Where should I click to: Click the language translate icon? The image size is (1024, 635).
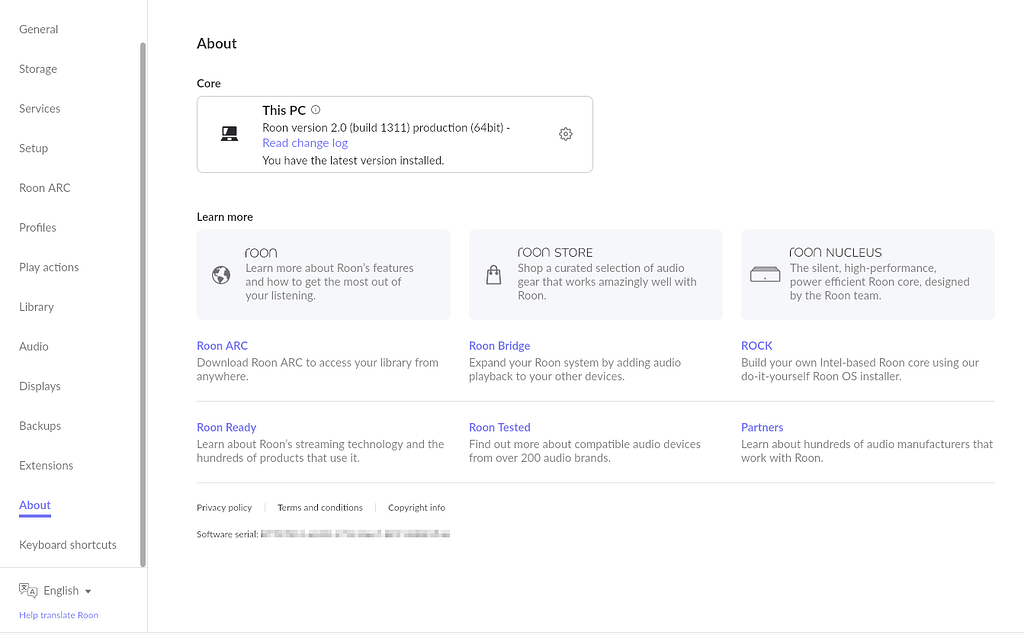tap(28, 591)
